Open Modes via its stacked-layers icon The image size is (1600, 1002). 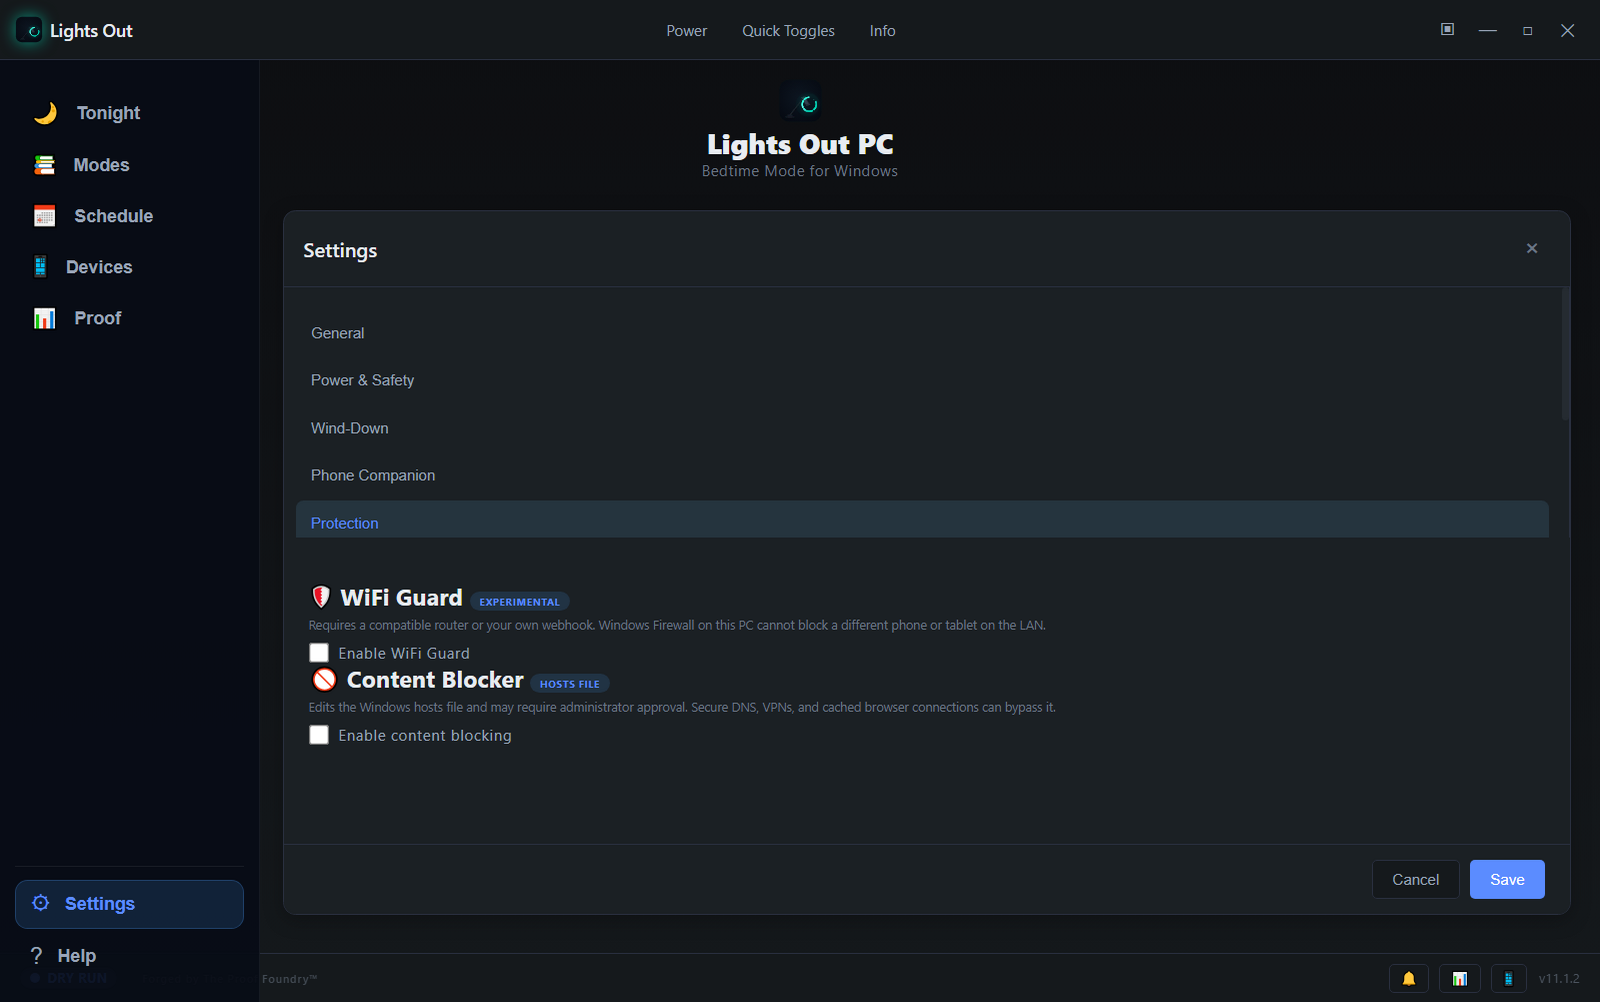point(45,165)
